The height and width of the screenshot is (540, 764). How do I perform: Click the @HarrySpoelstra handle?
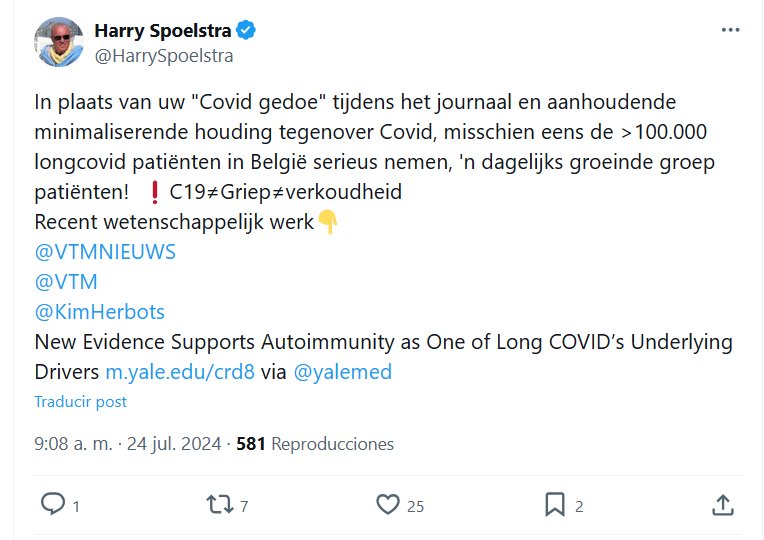coord(163,56)
